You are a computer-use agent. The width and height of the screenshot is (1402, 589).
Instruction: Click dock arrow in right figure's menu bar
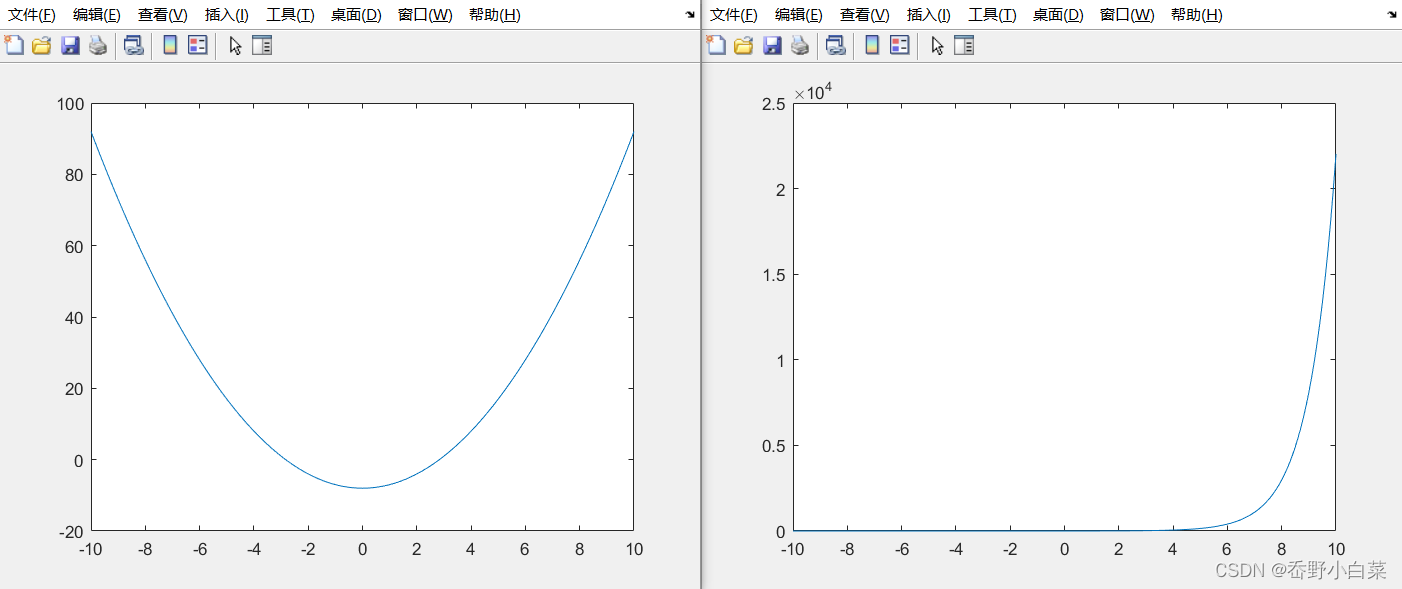[x=1393, y=15]
